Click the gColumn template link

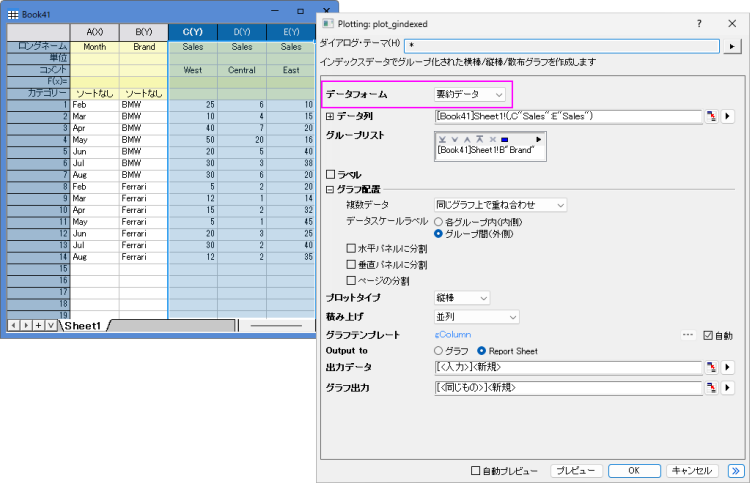click(x=452, y=335)
